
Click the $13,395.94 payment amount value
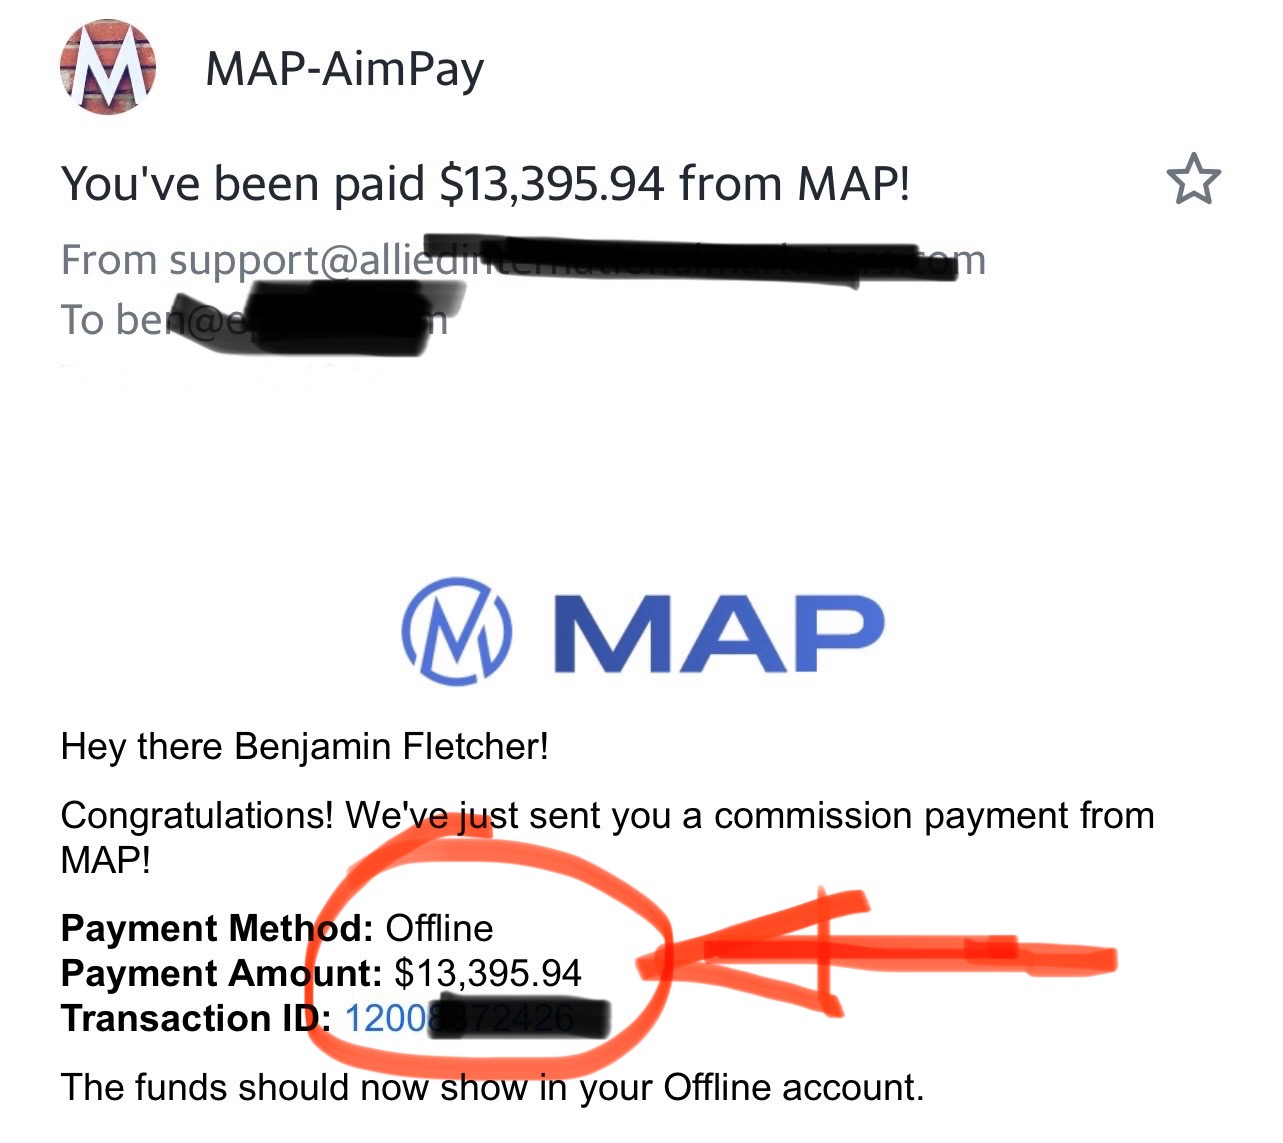point(488,974)
